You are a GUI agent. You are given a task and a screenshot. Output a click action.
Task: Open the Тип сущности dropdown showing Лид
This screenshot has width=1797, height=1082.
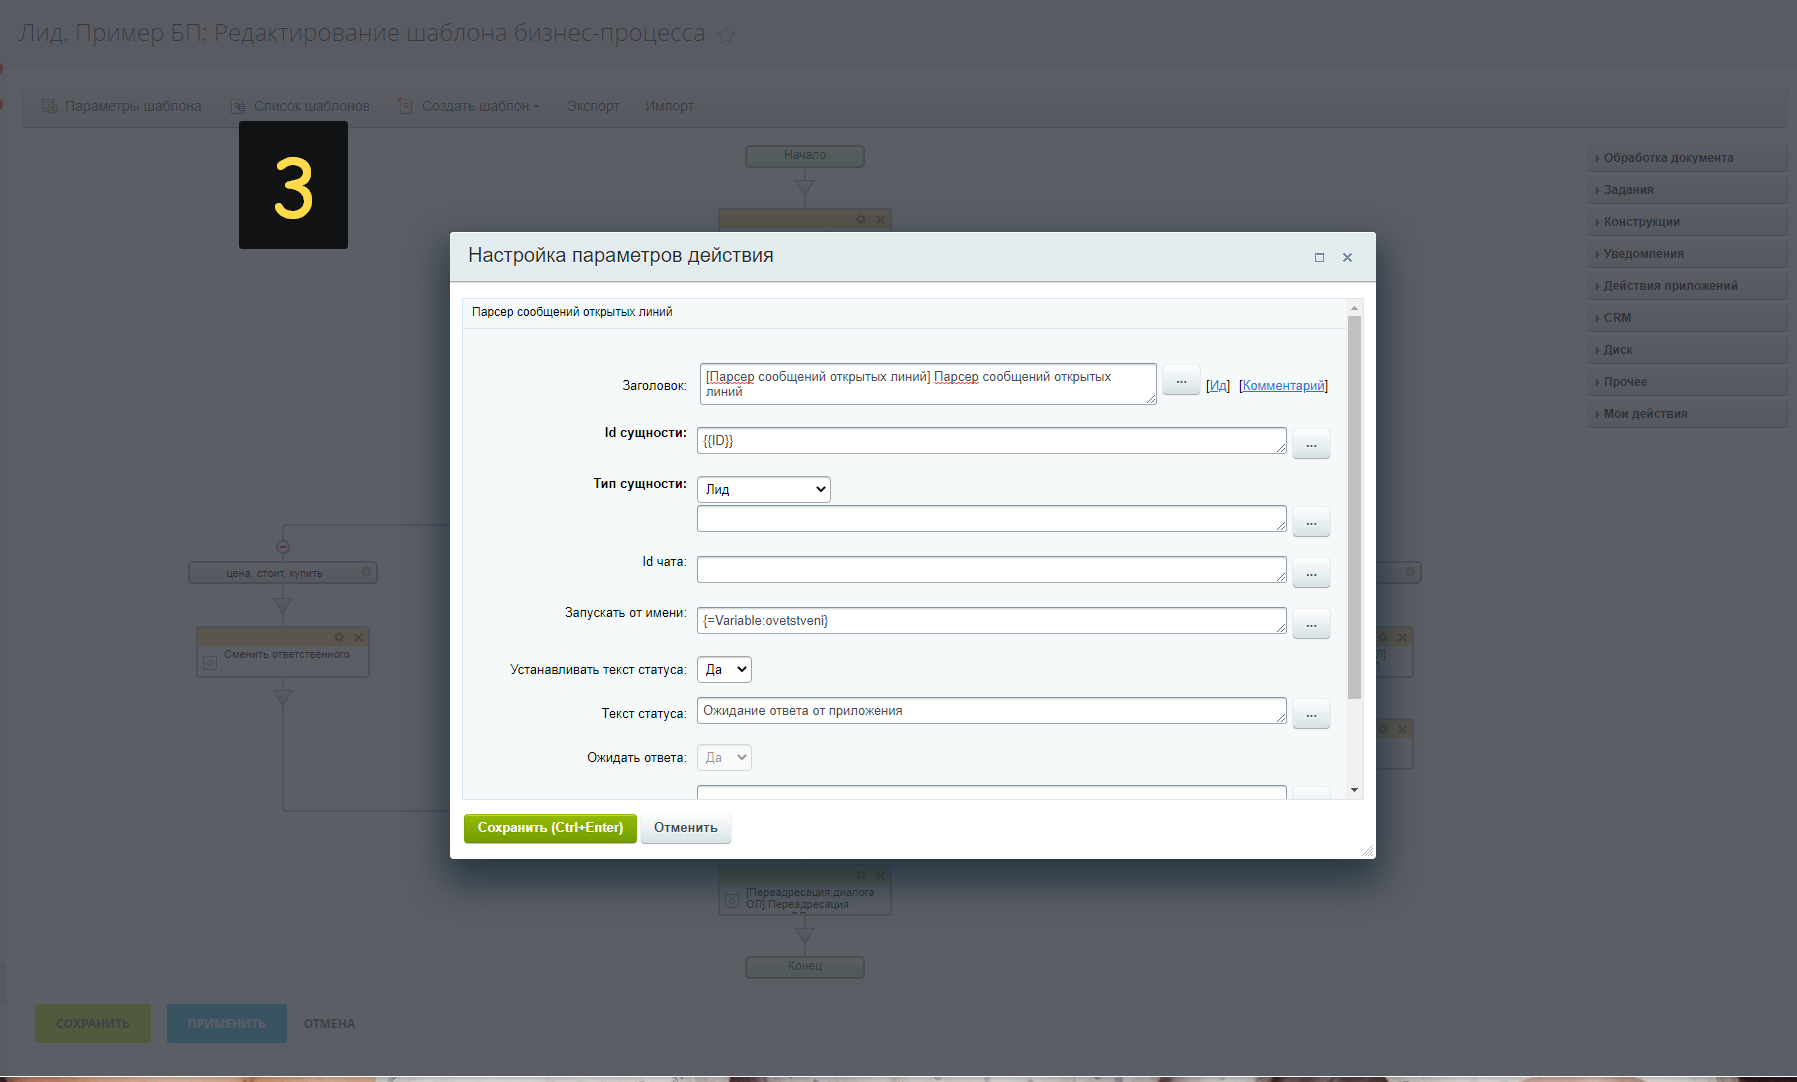click(764, 489)
